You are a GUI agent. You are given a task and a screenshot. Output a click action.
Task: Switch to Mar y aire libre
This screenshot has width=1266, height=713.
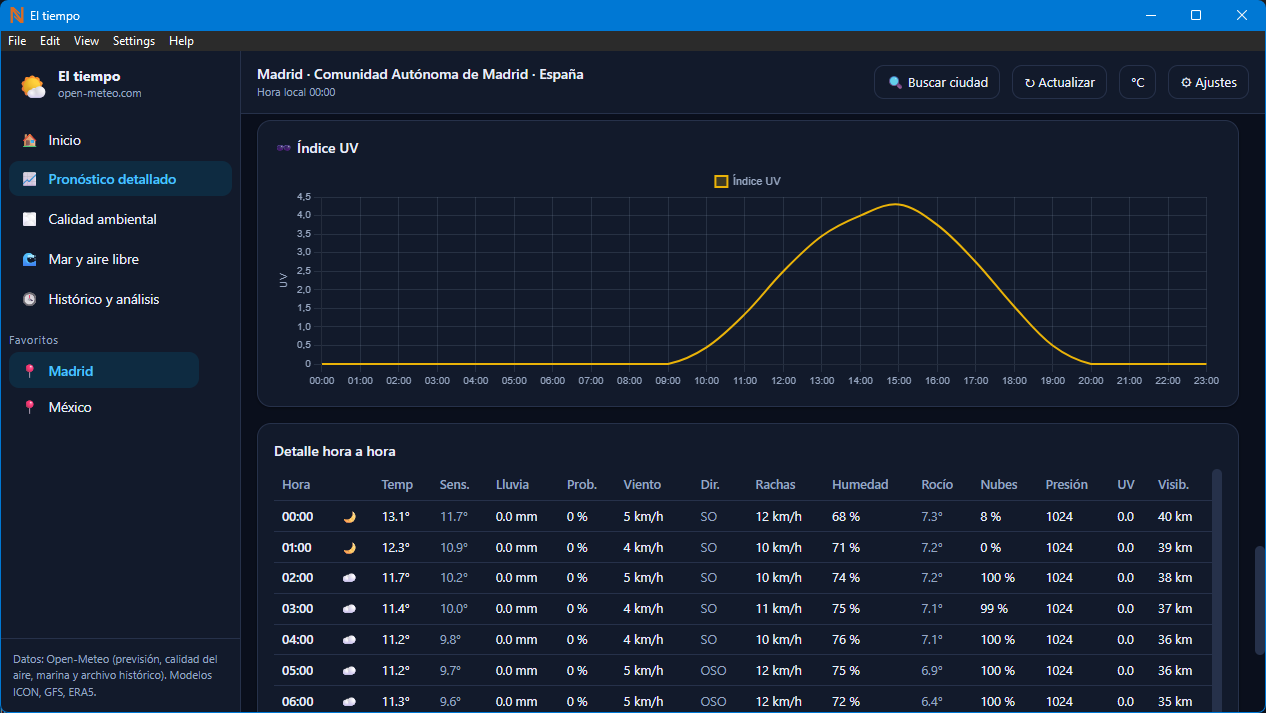[120, 259]
